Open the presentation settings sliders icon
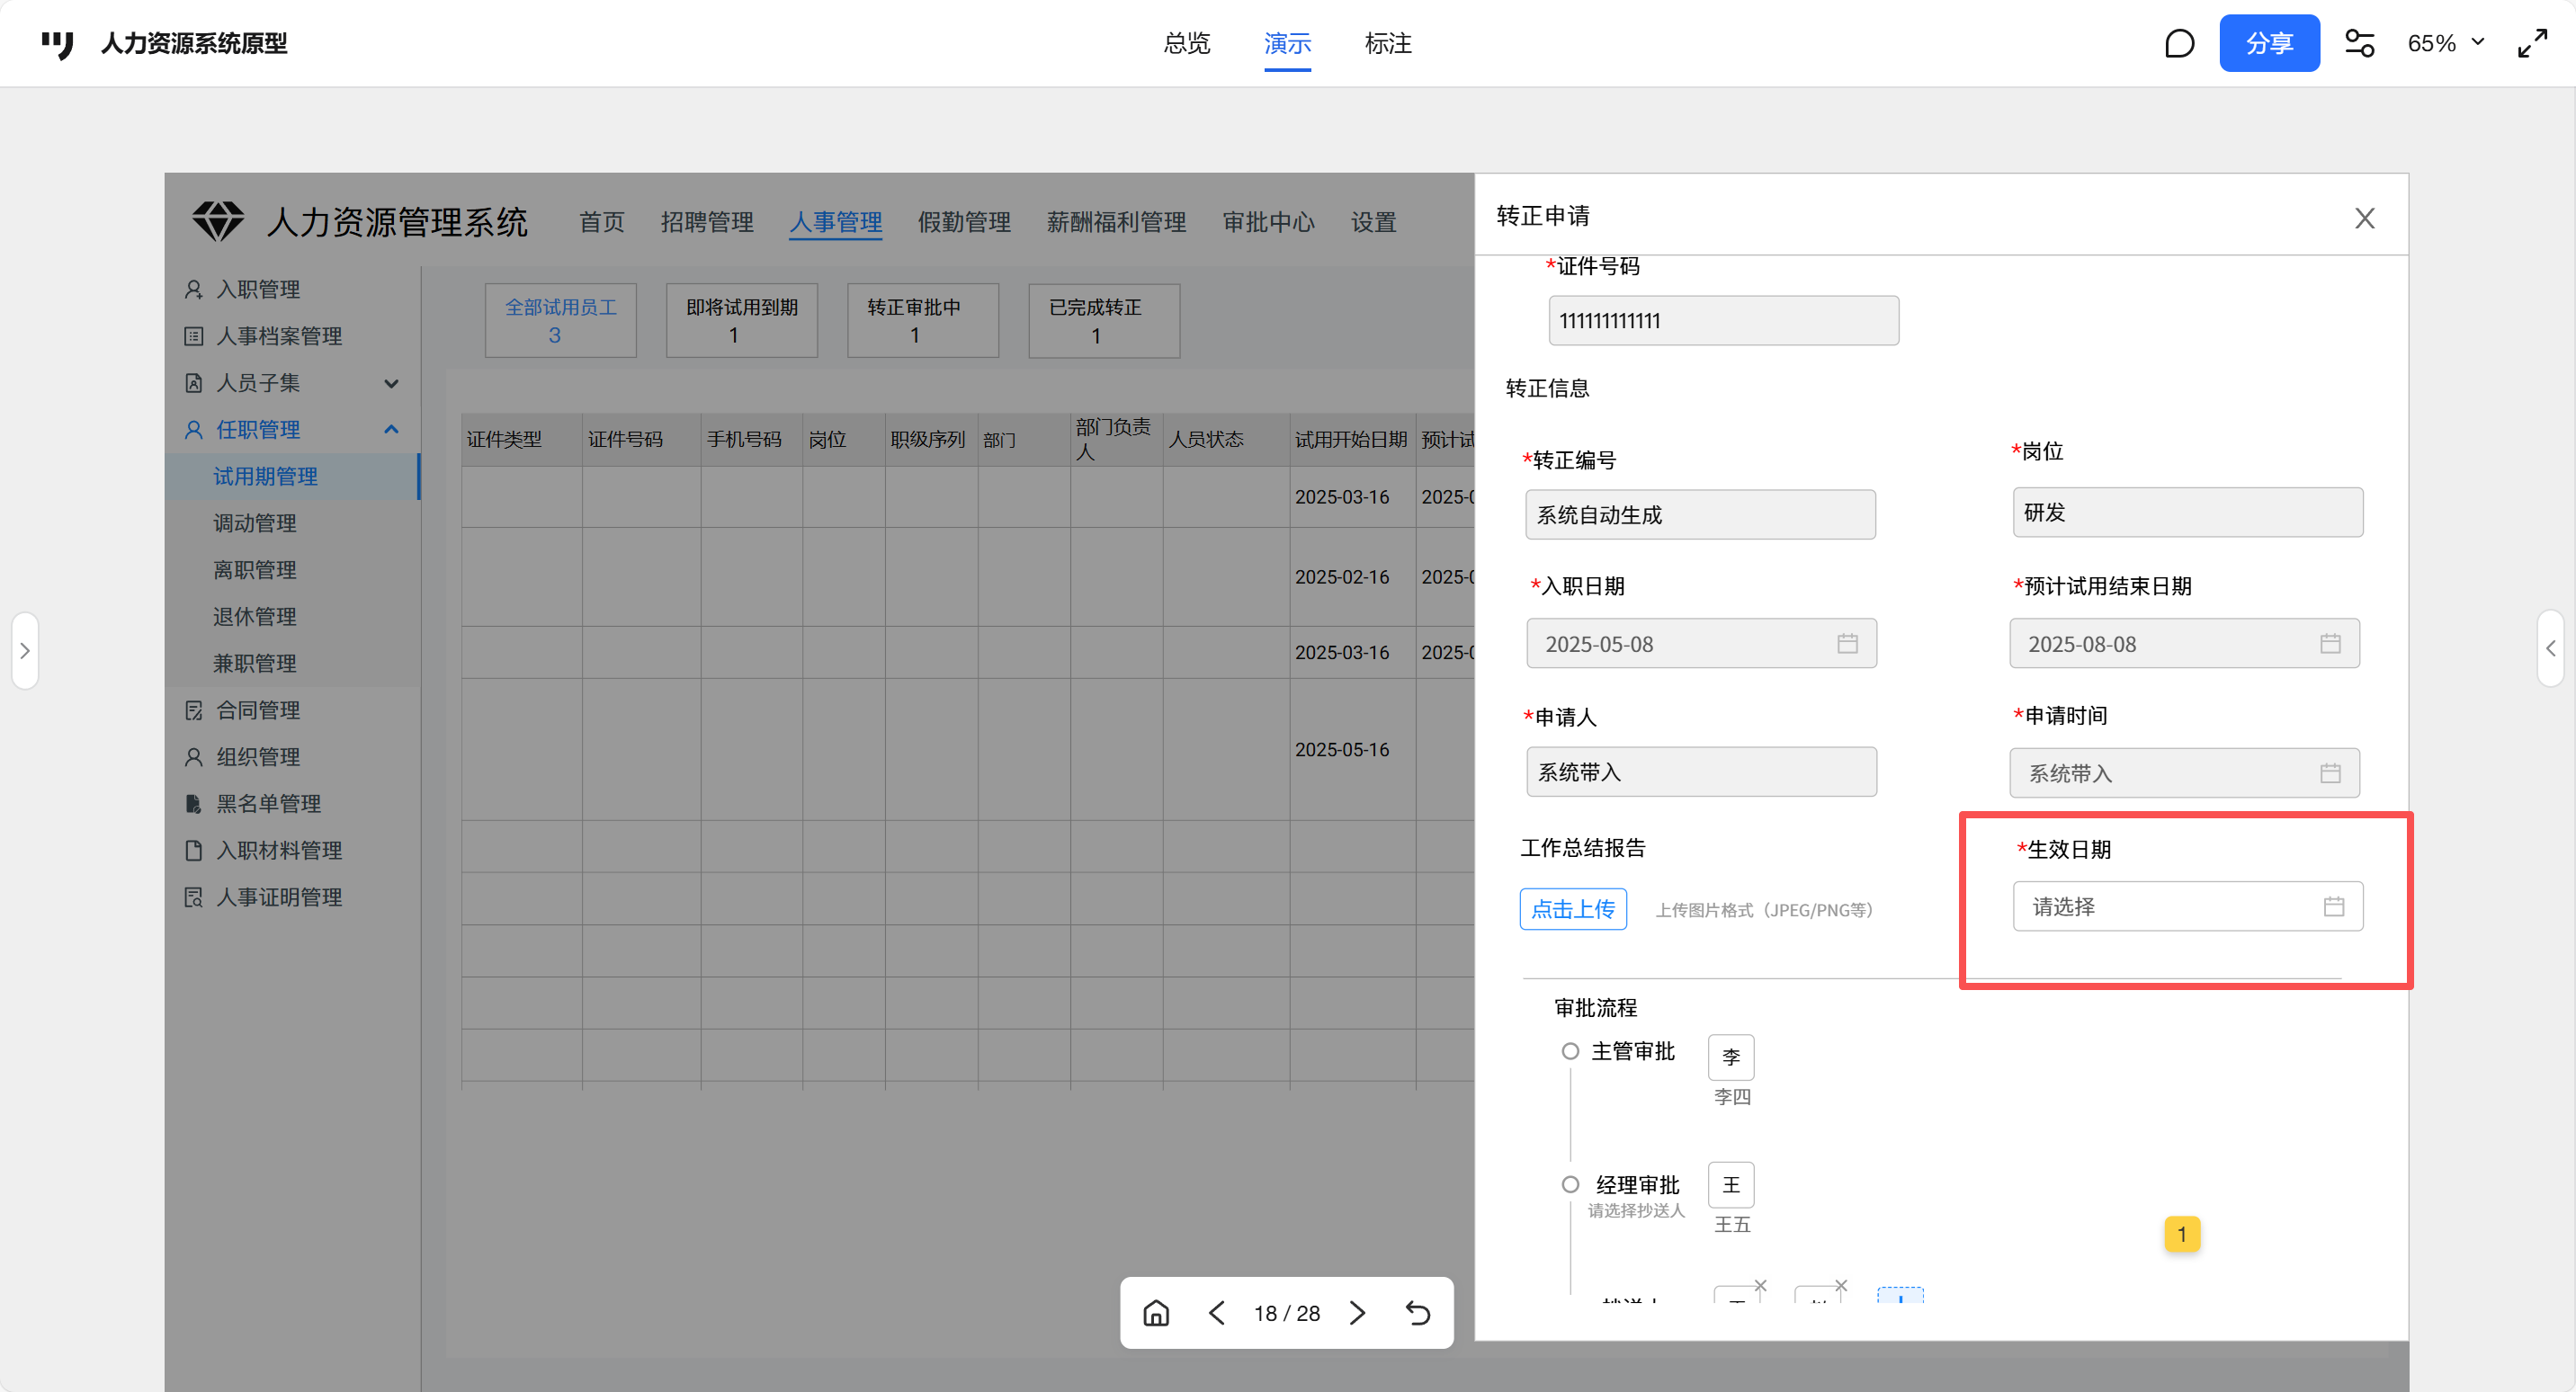Viewport: 2576px width, 1392px height. pos(2359,43)
